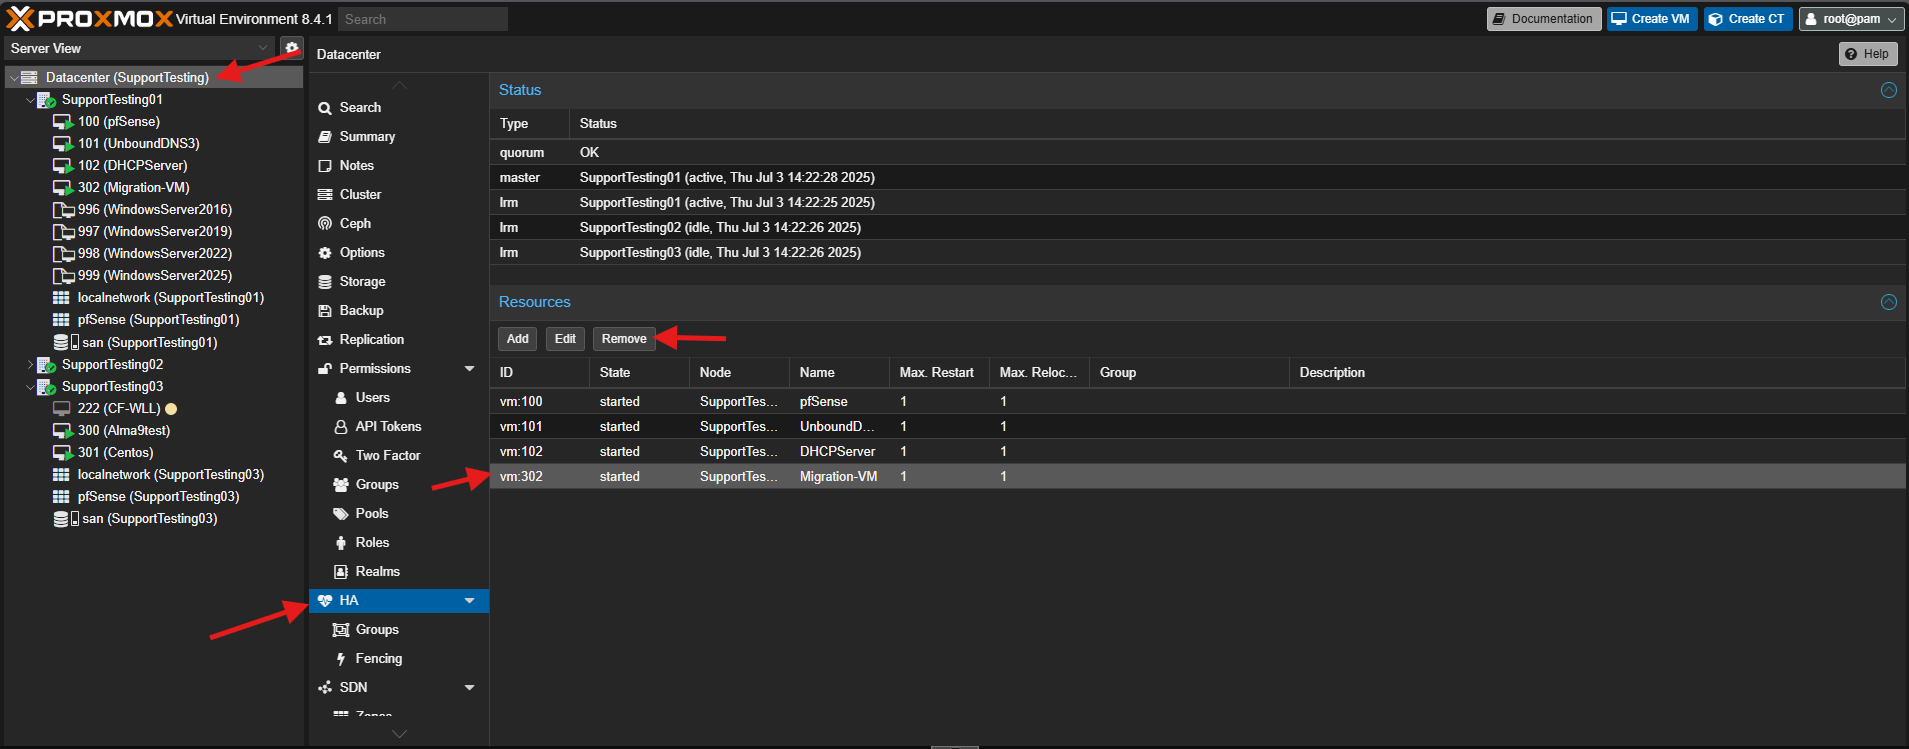Open the Server View dropdown
The image size is (1909, 749).
[x=264, y=48]
